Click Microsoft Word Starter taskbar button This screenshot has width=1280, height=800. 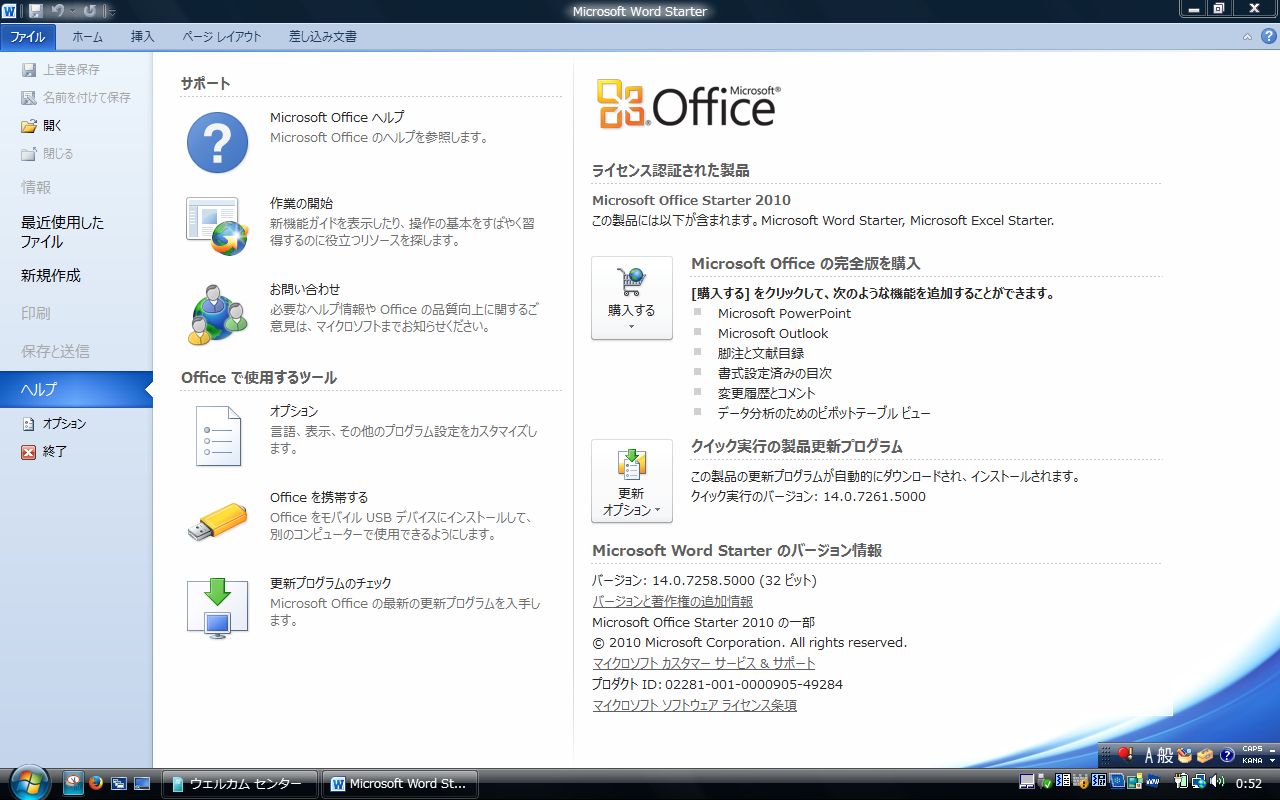pos(399,784)
